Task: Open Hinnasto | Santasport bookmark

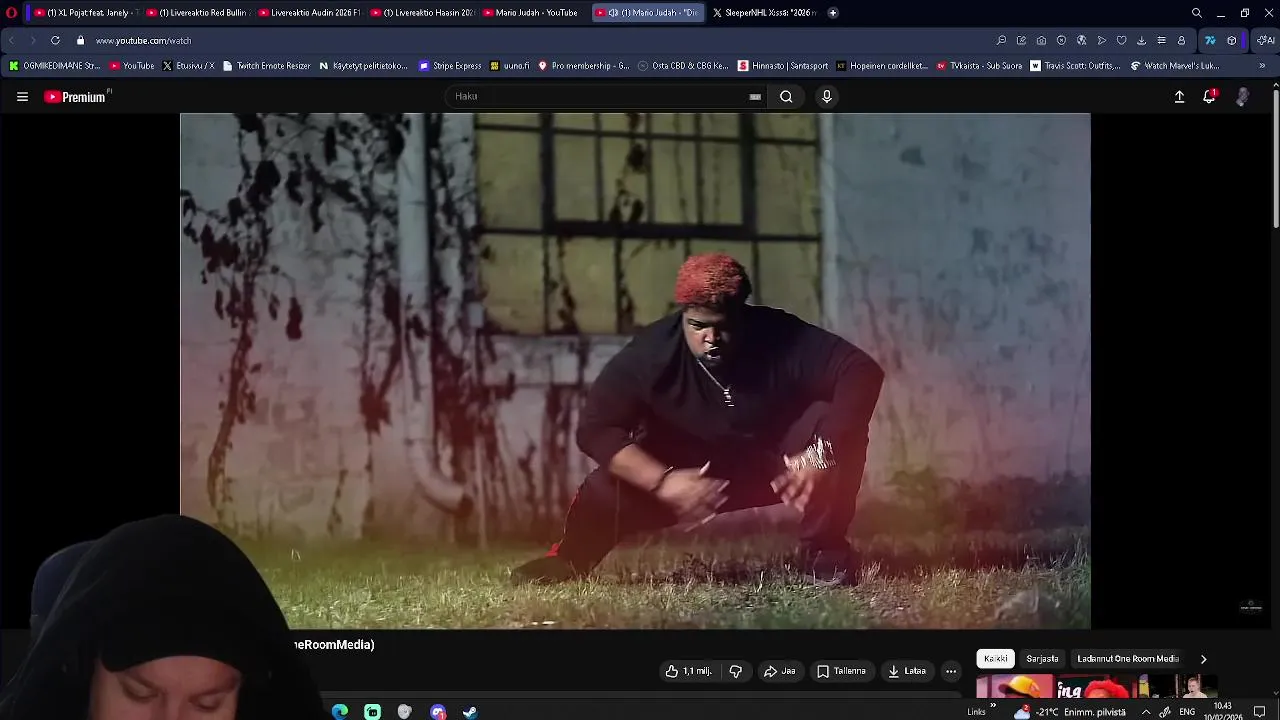Action: (783, 66)
